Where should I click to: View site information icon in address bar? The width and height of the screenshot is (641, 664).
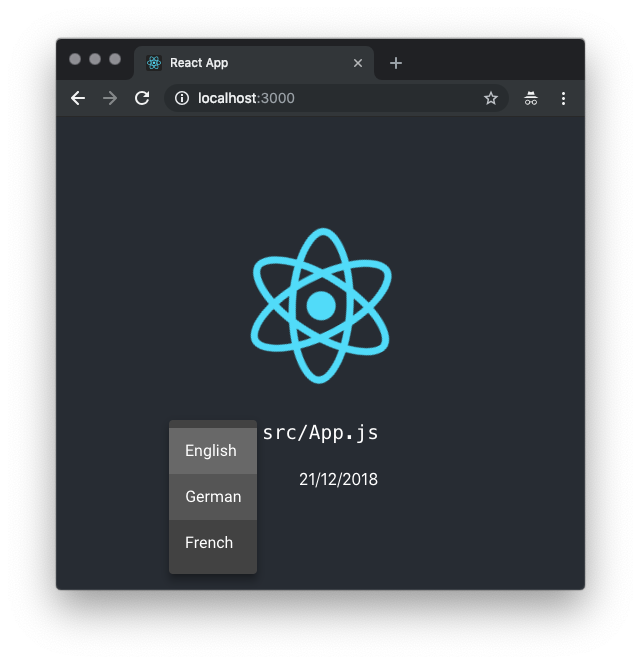pyautogui.click(x=182, y=98)
